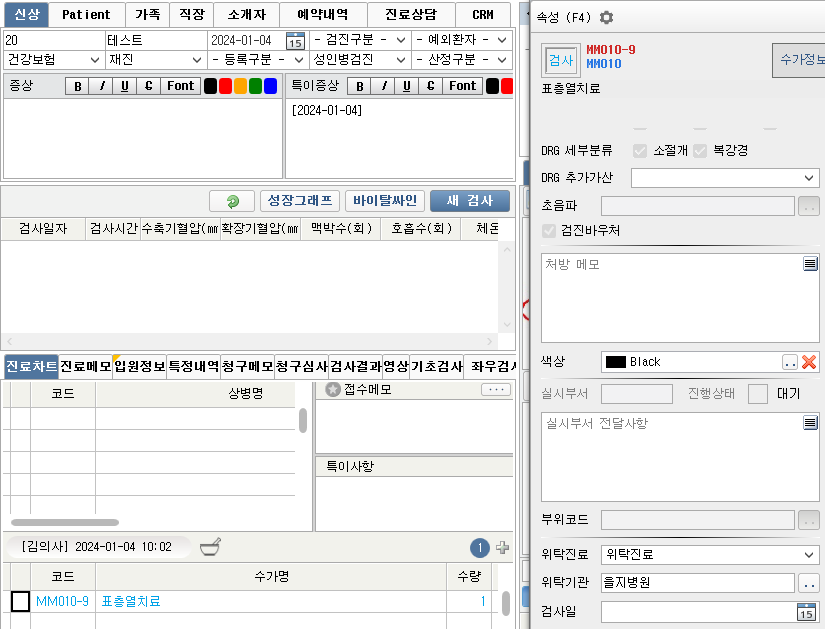Open the calendar next to visit date

(x=295, y=41)
